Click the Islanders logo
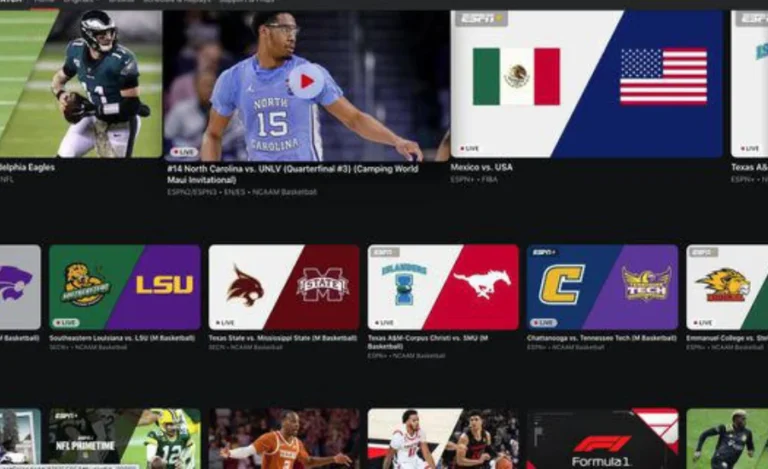This screenshot has width=768, height=469. pos(404,284)
